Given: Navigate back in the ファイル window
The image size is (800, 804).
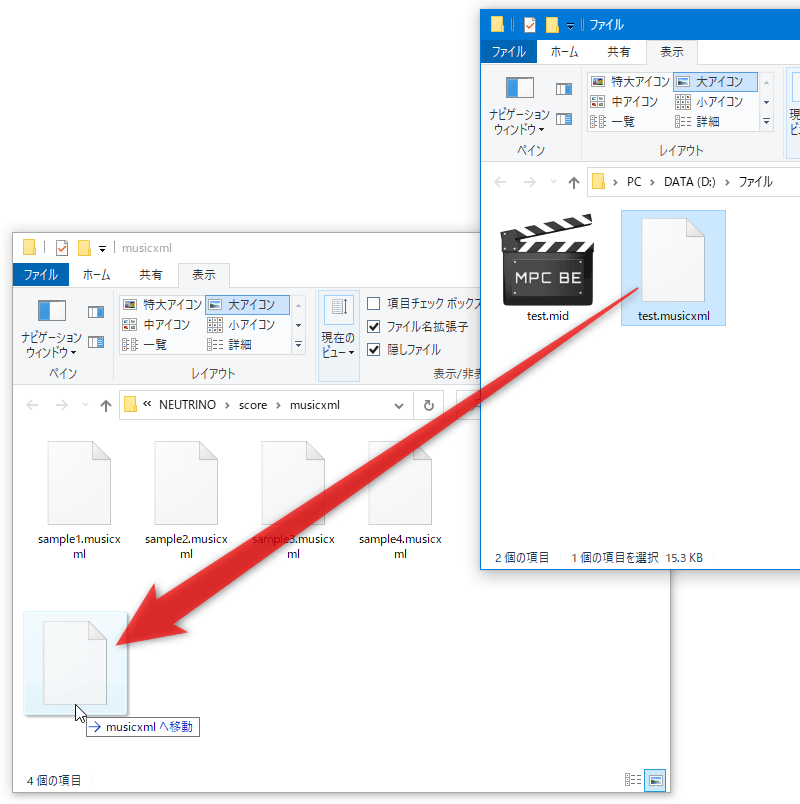Looking at the screenshot, I should click(x=501, y=183).
